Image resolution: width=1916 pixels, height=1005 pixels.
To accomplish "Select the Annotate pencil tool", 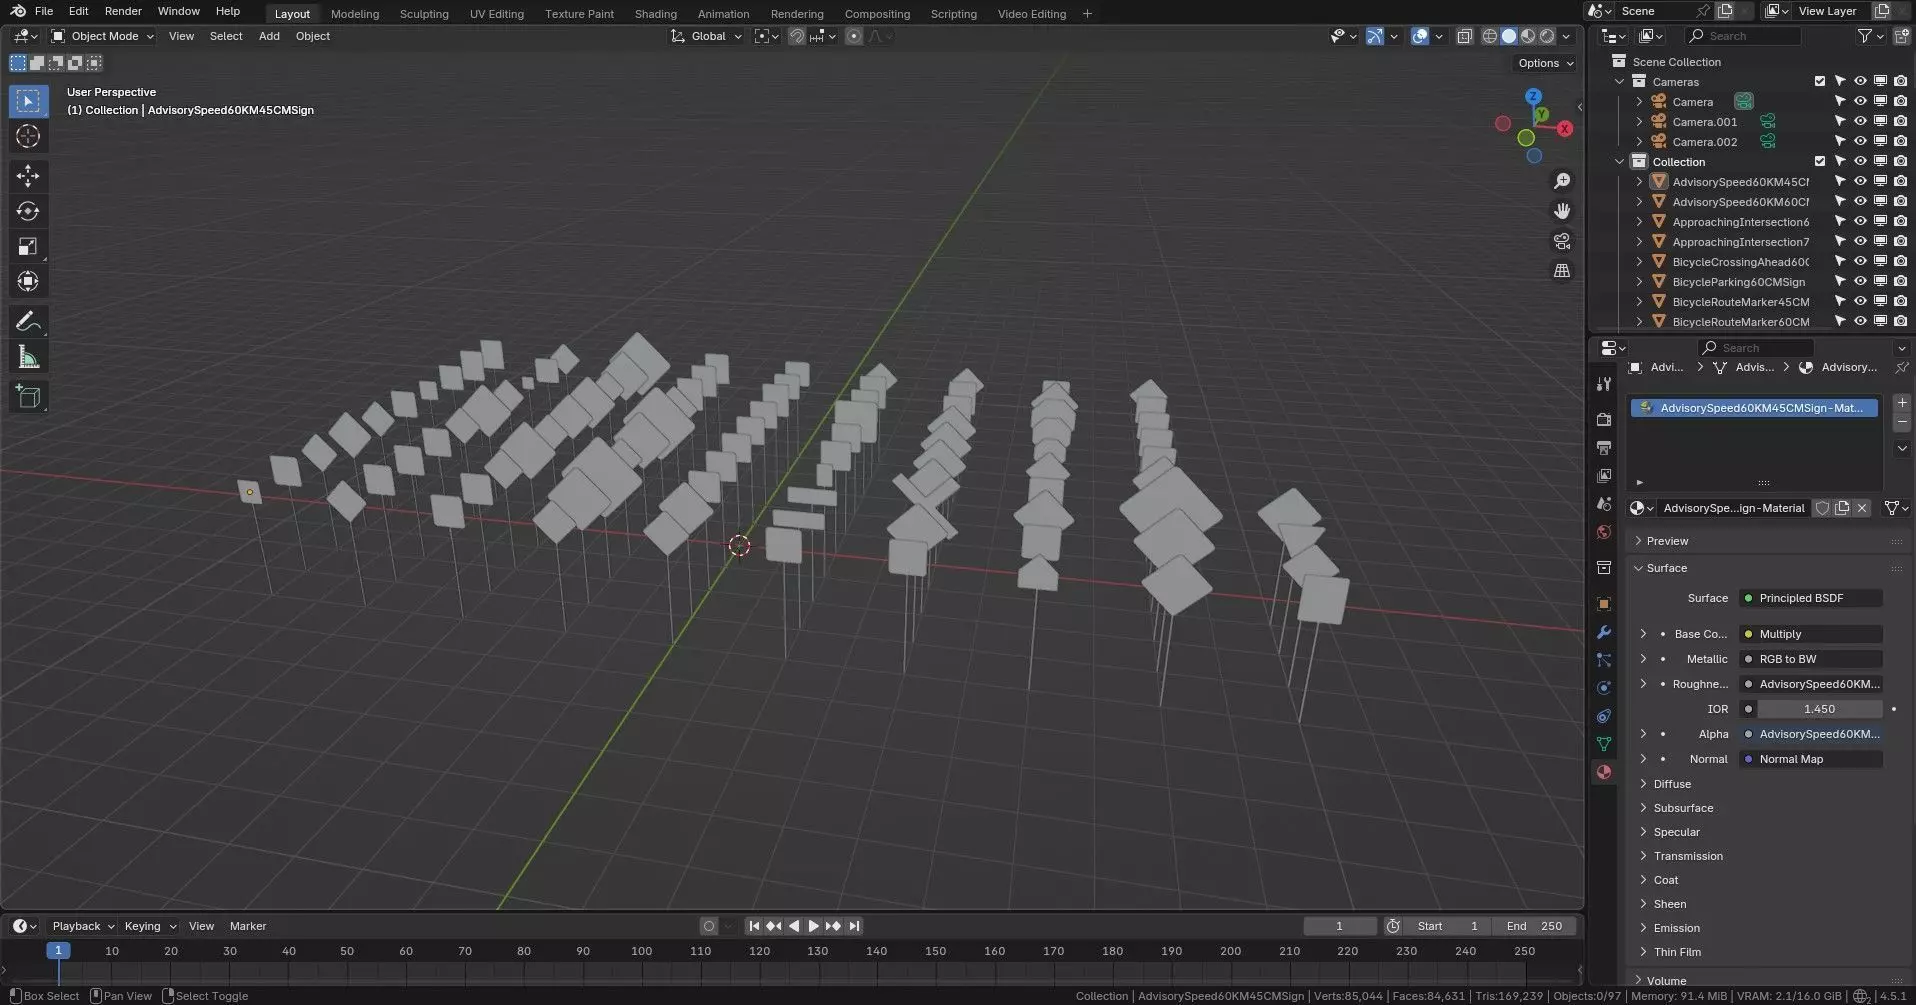I will click(x=28, y=321).
